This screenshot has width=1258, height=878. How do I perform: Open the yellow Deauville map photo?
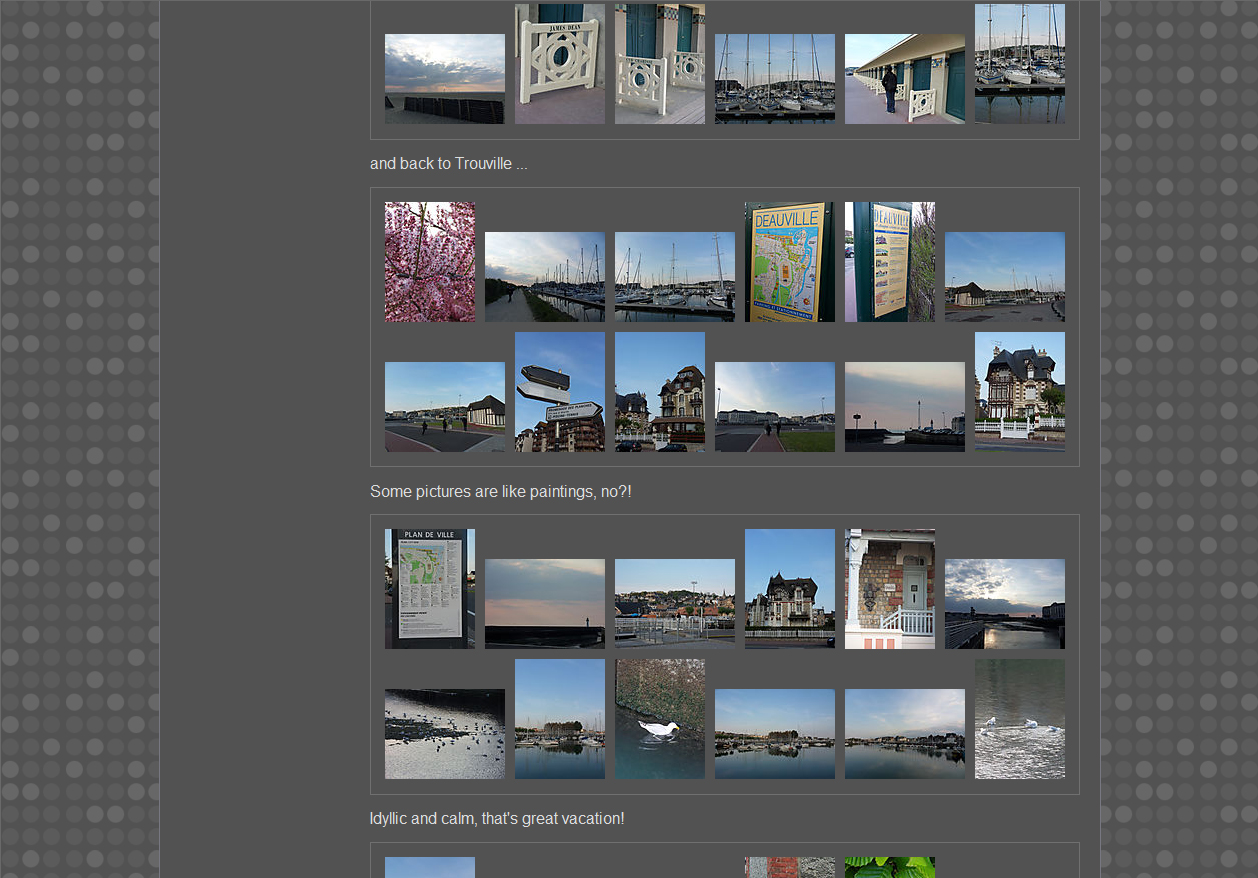(789, 262)
